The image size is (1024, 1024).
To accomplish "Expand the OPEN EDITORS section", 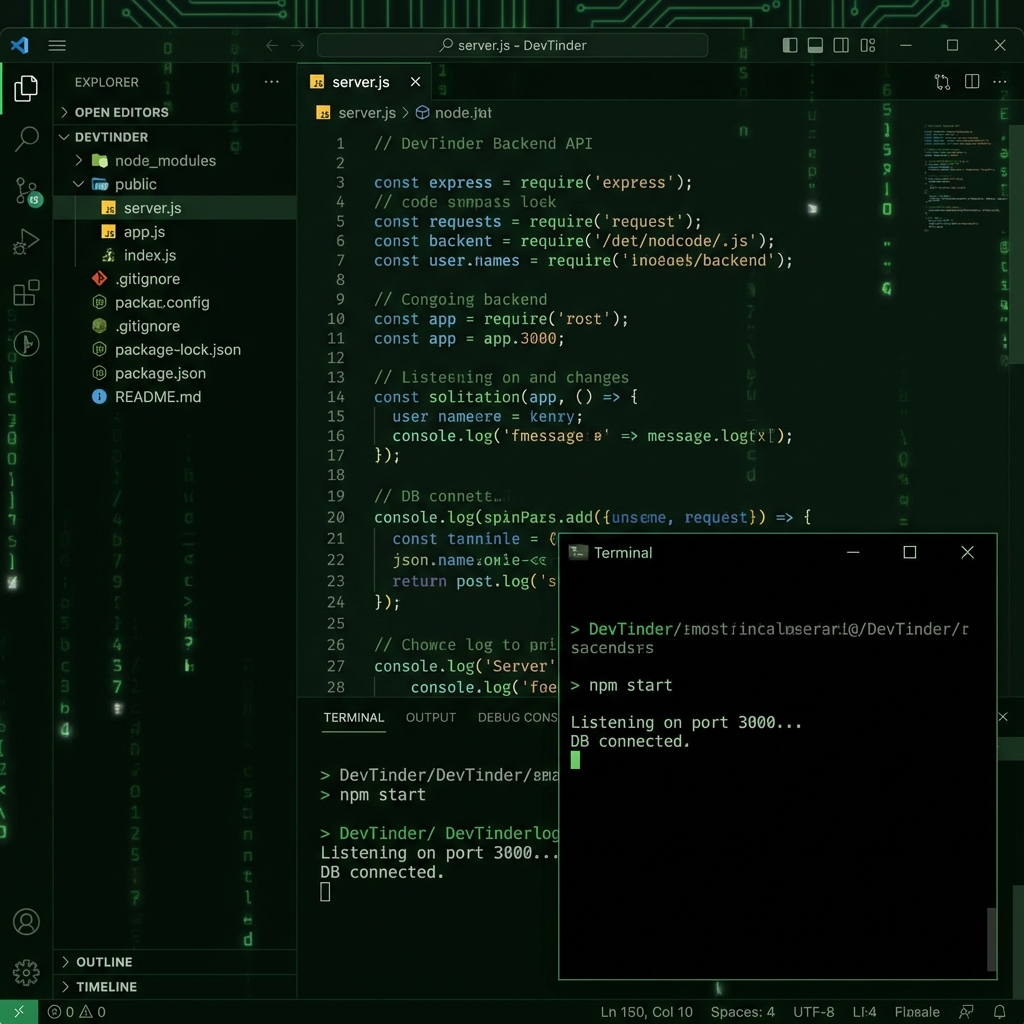I will (121, 112).
